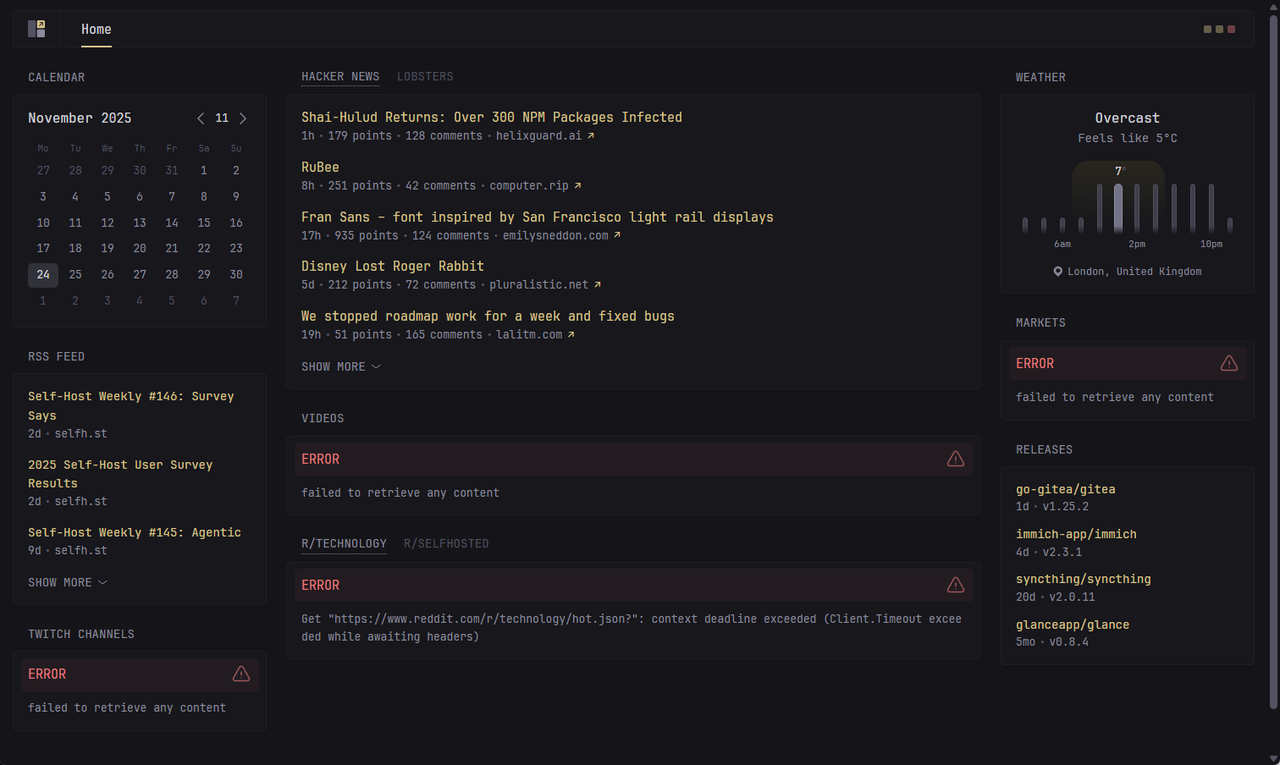
Task: Open the RuBee article
Action: coord(320,167)
